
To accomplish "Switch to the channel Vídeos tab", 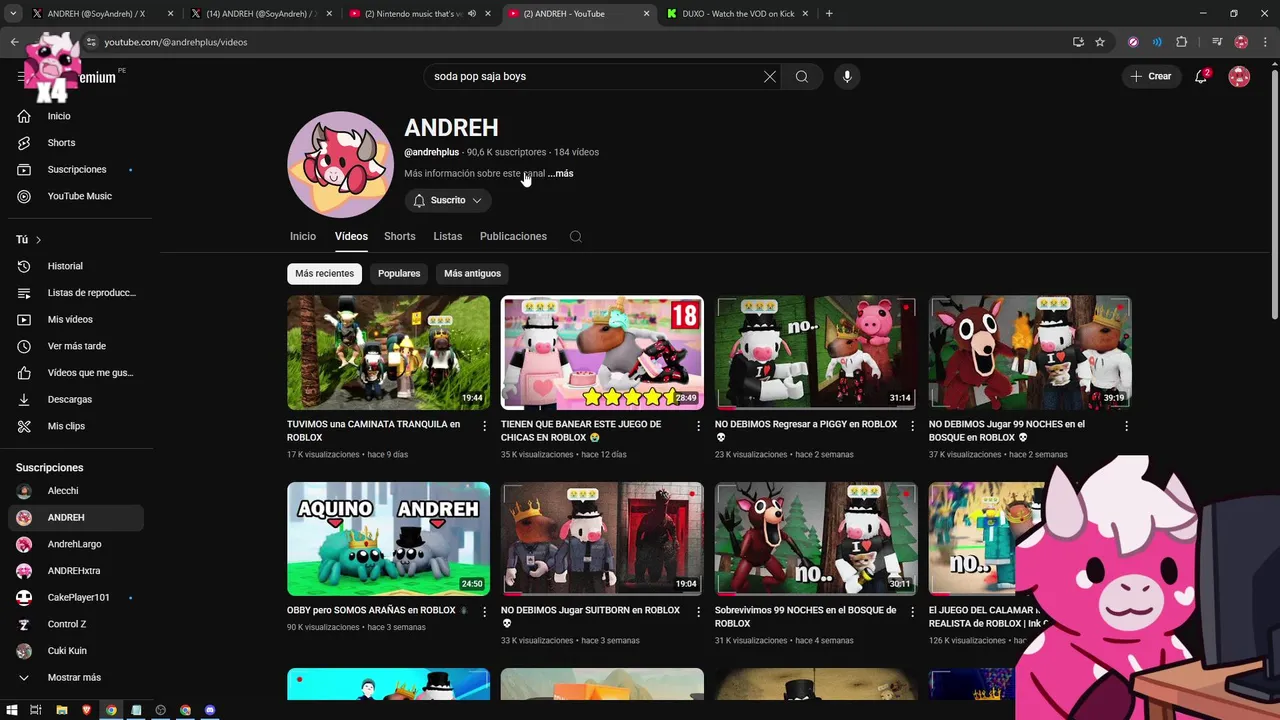I will point(351,237).
